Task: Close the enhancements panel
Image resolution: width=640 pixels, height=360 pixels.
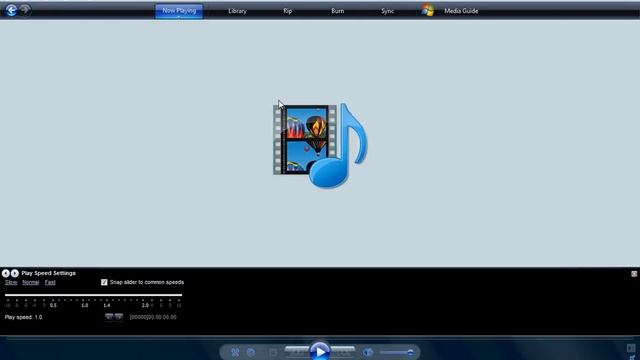Action: pyautogui.click(x=634, y=274)
